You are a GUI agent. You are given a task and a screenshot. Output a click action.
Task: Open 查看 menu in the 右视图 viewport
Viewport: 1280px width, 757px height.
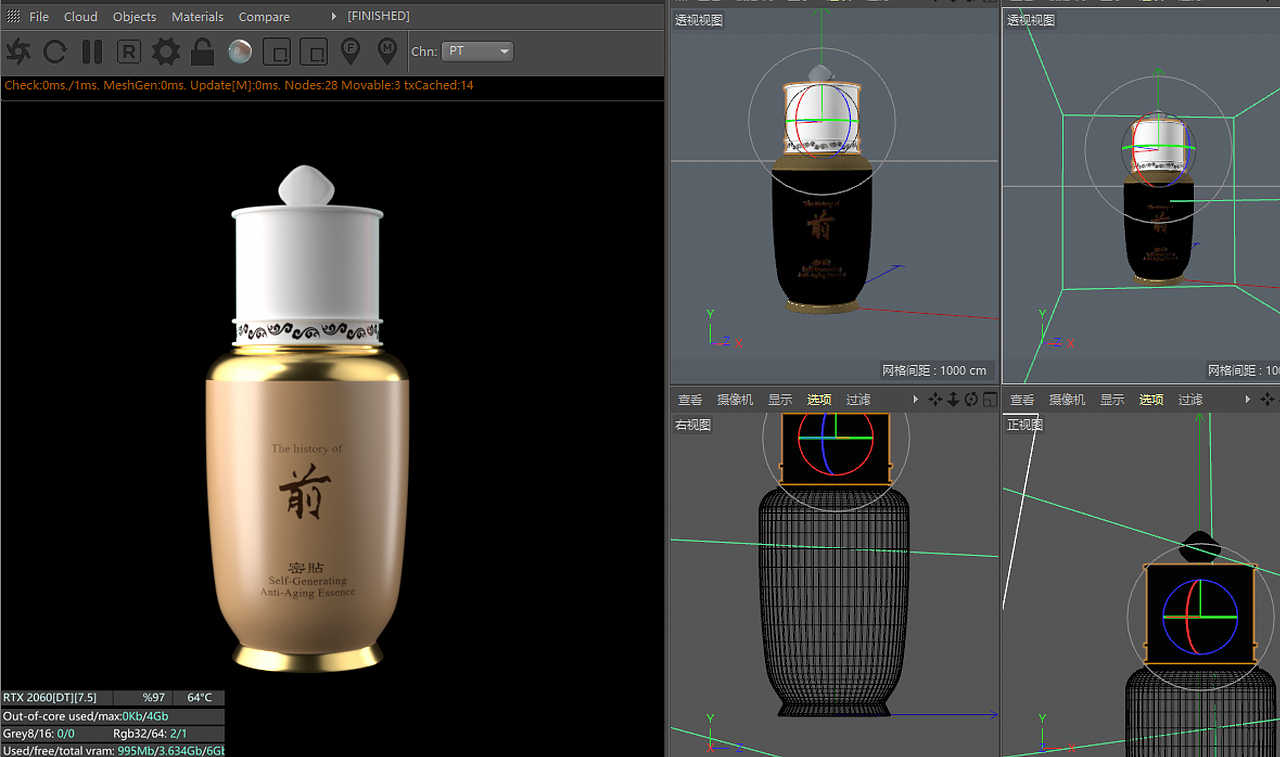(690, 400)
